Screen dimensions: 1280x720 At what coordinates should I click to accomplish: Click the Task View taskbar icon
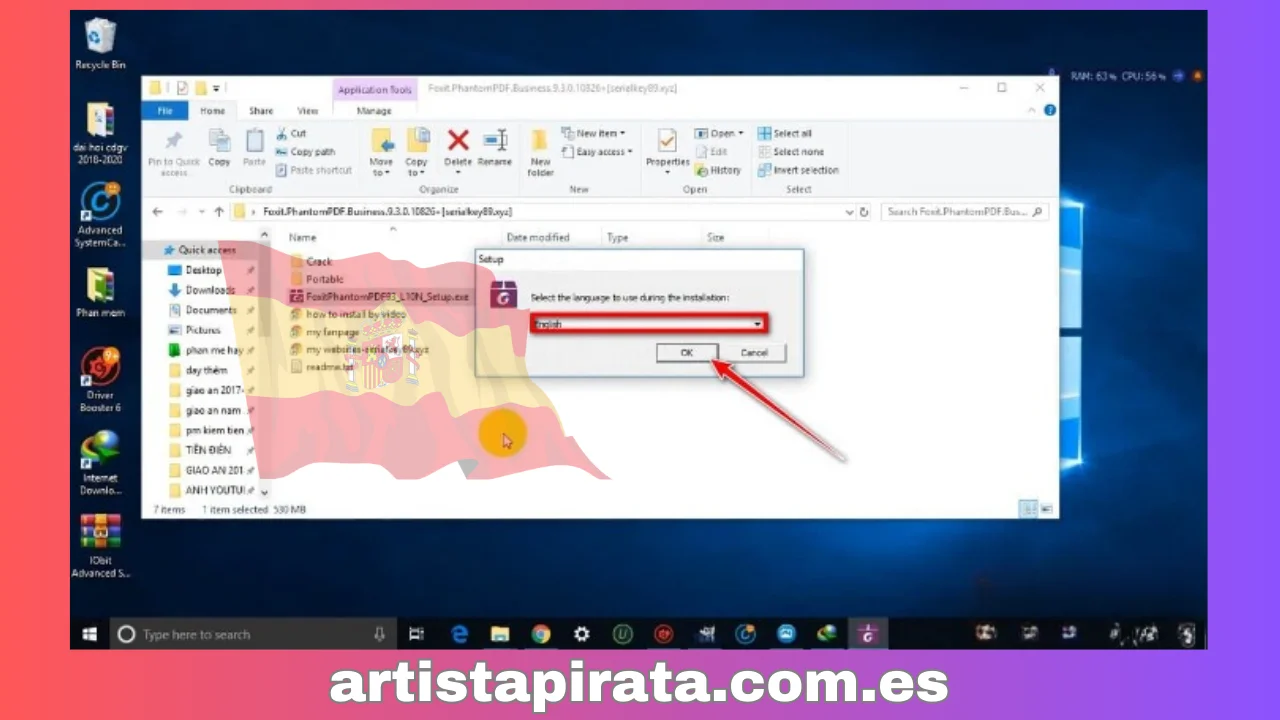click(x=417, y=634)
